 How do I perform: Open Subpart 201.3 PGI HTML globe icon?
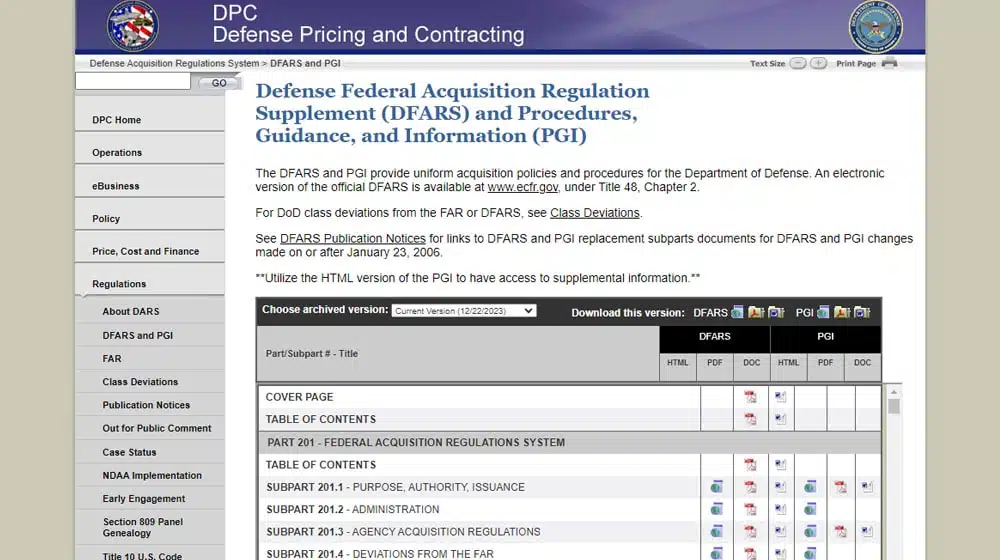point(810,531)
